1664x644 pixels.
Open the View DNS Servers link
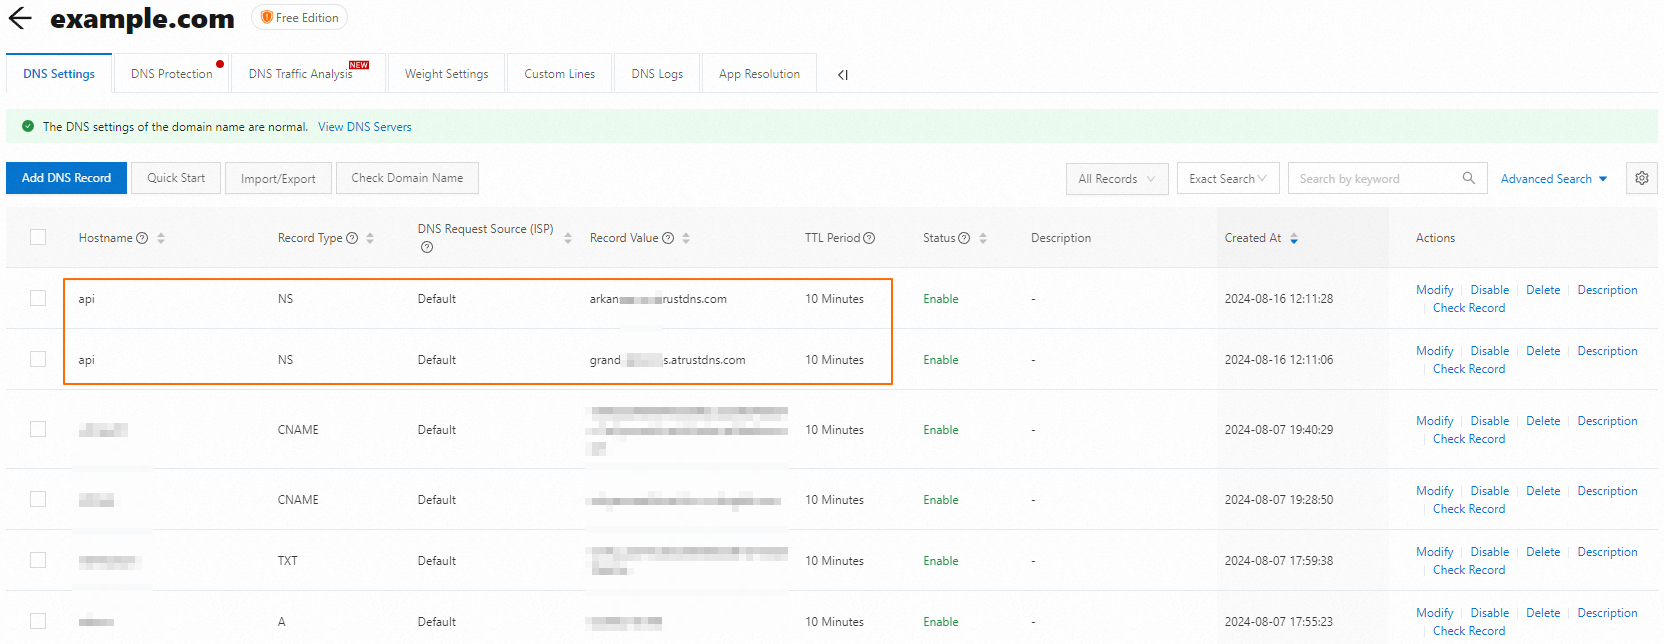[365, 127]
